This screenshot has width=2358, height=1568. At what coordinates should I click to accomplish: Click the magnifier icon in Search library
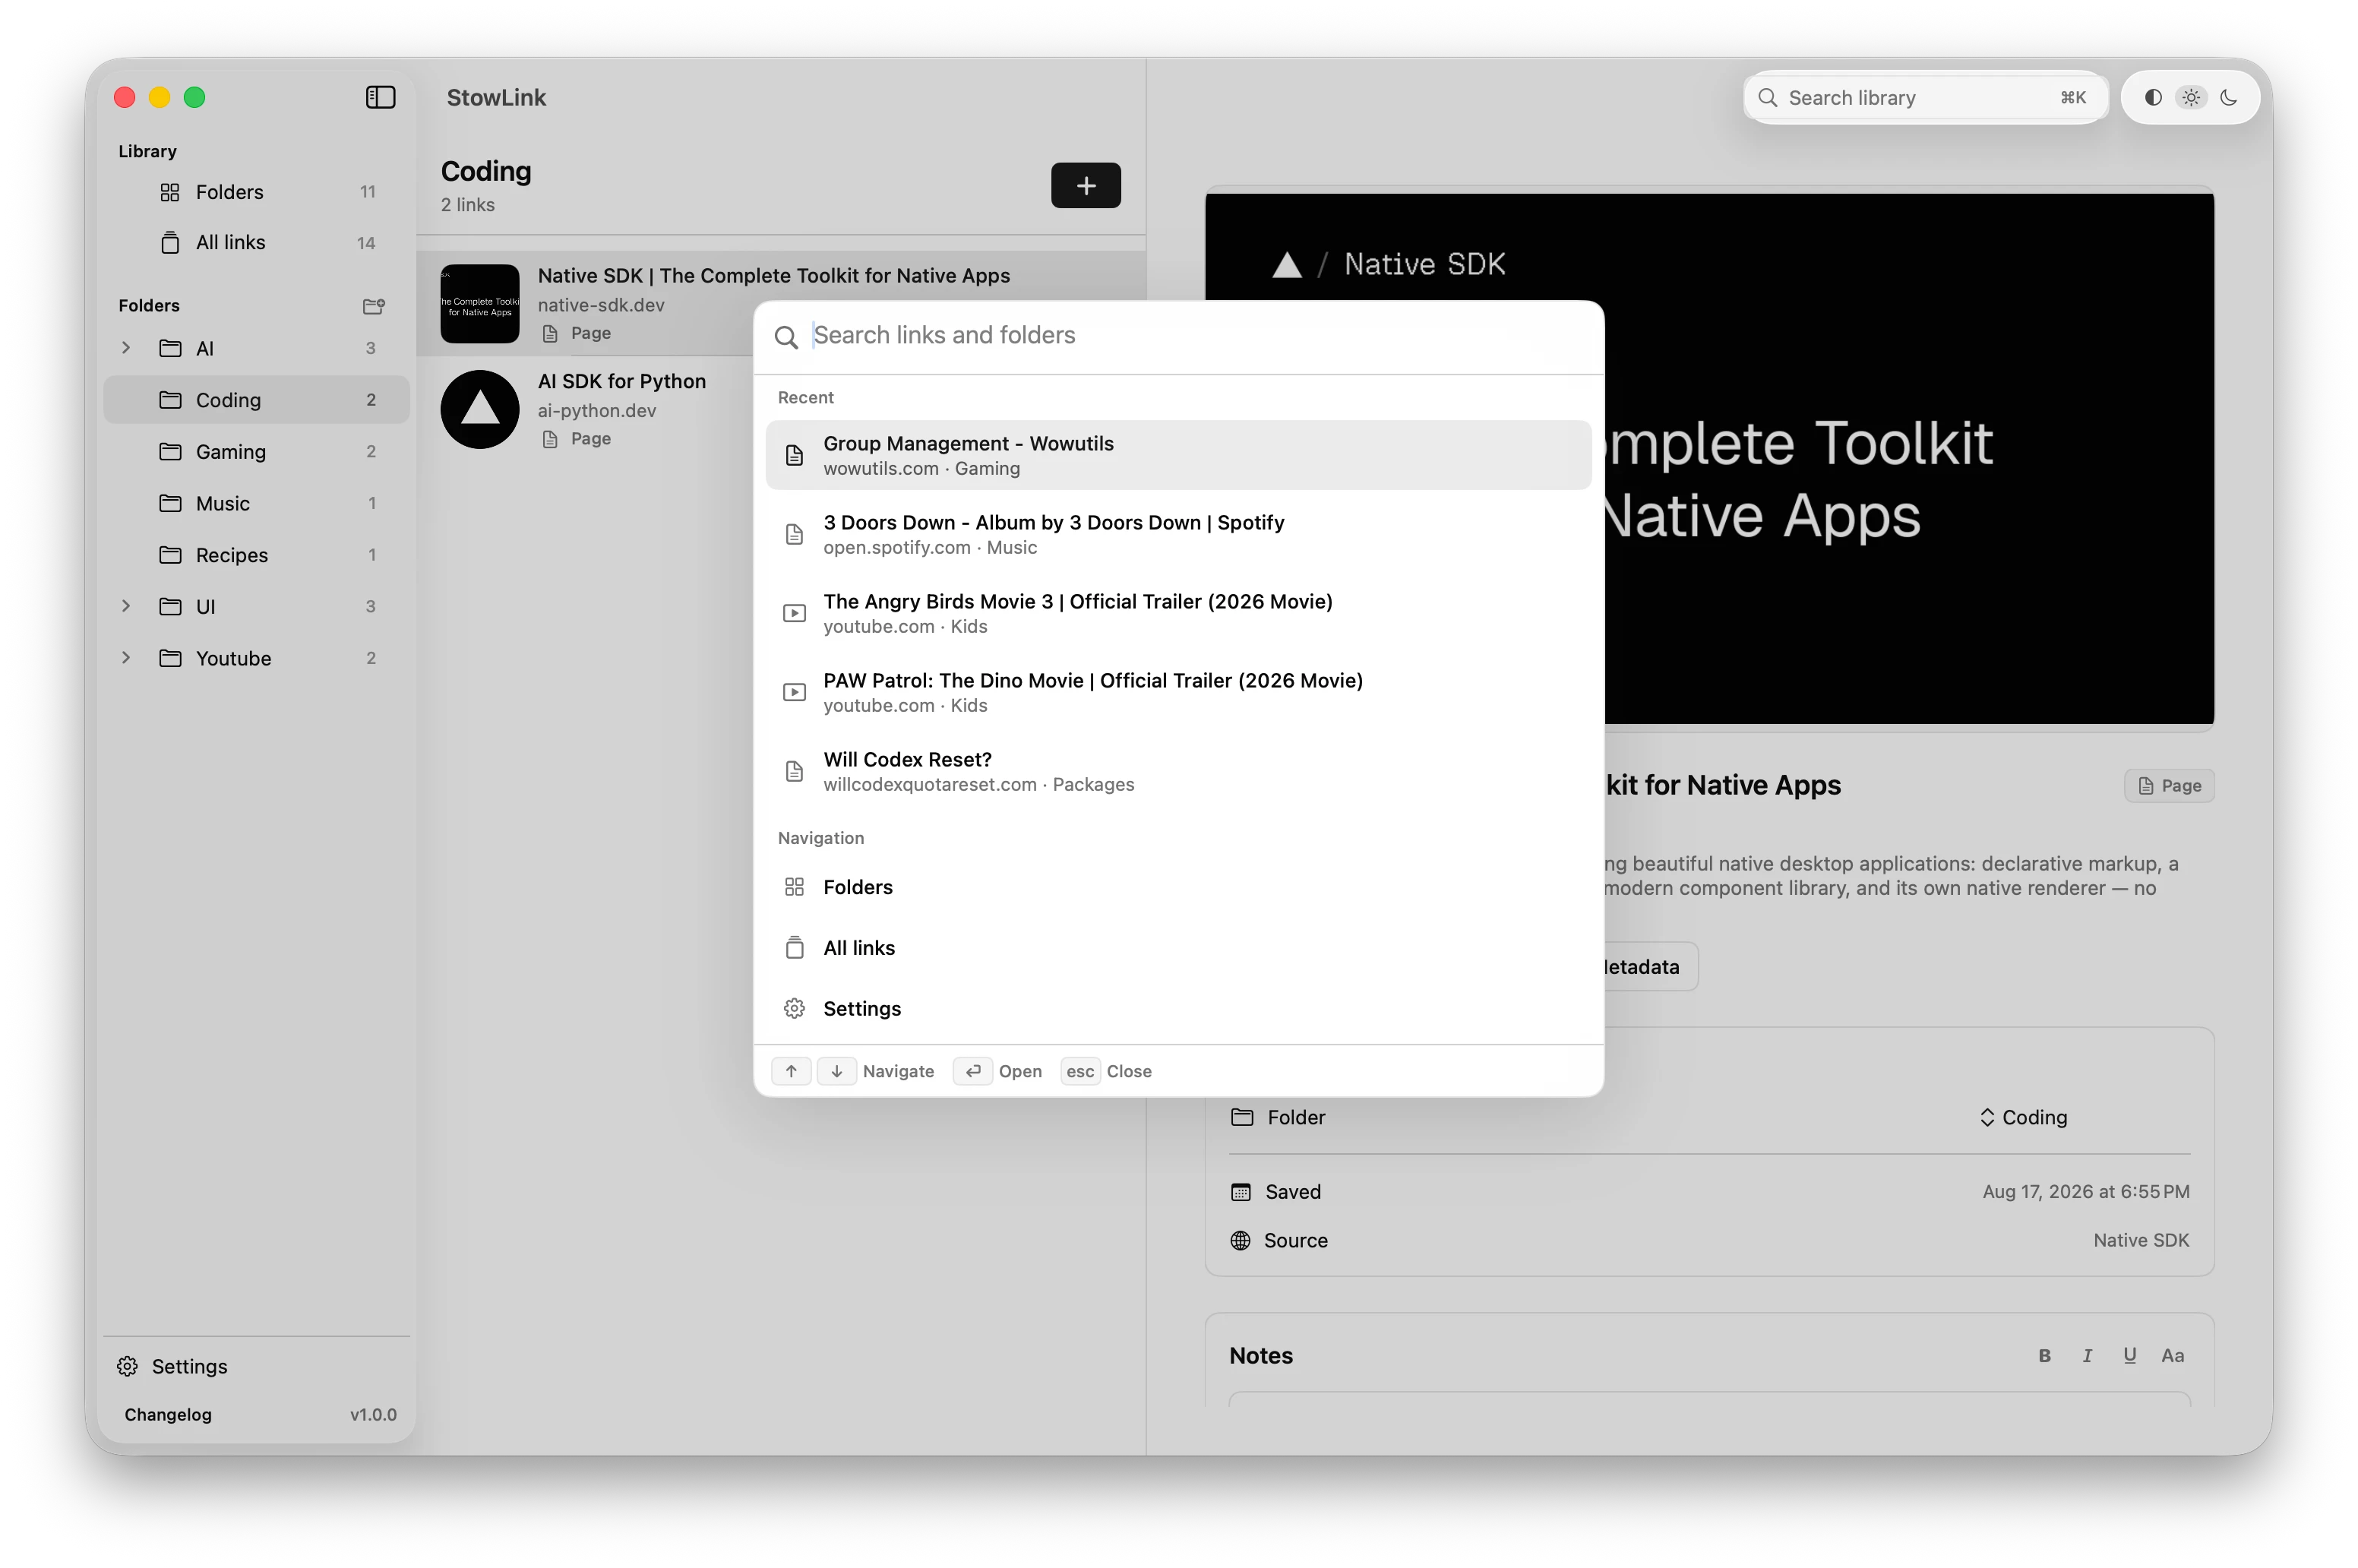pos(1767,97)
